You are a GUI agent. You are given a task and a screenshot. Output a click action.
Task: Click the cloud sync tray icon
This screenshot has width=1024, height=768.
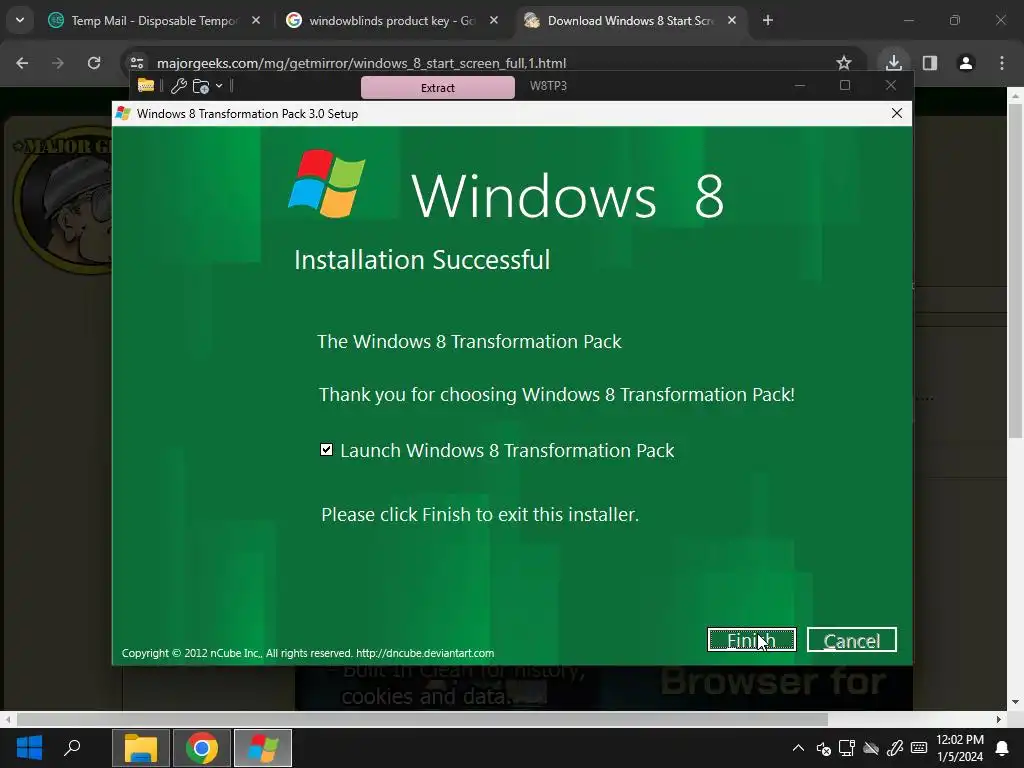pos(871,748)
